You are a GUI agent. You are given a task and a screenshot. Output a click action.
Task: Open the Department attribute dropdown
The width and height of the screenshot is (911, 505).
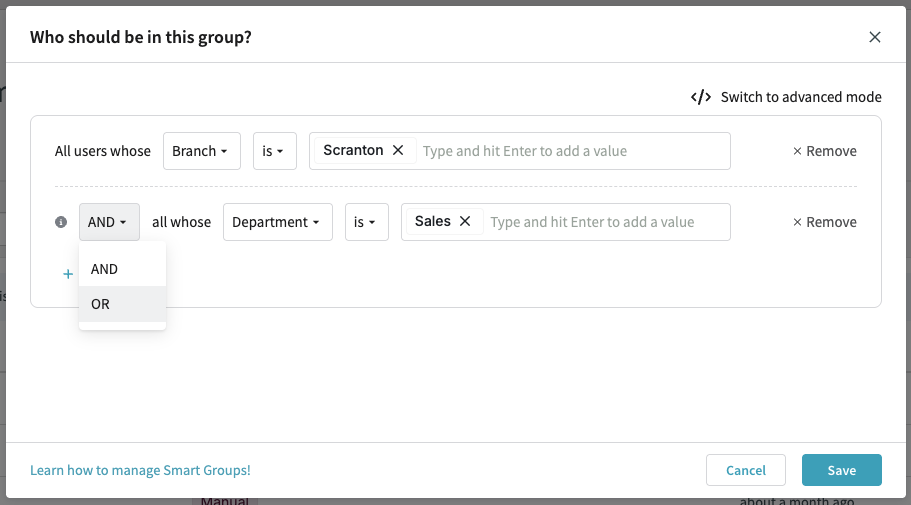pyautogui.click(x=277, y=222)
